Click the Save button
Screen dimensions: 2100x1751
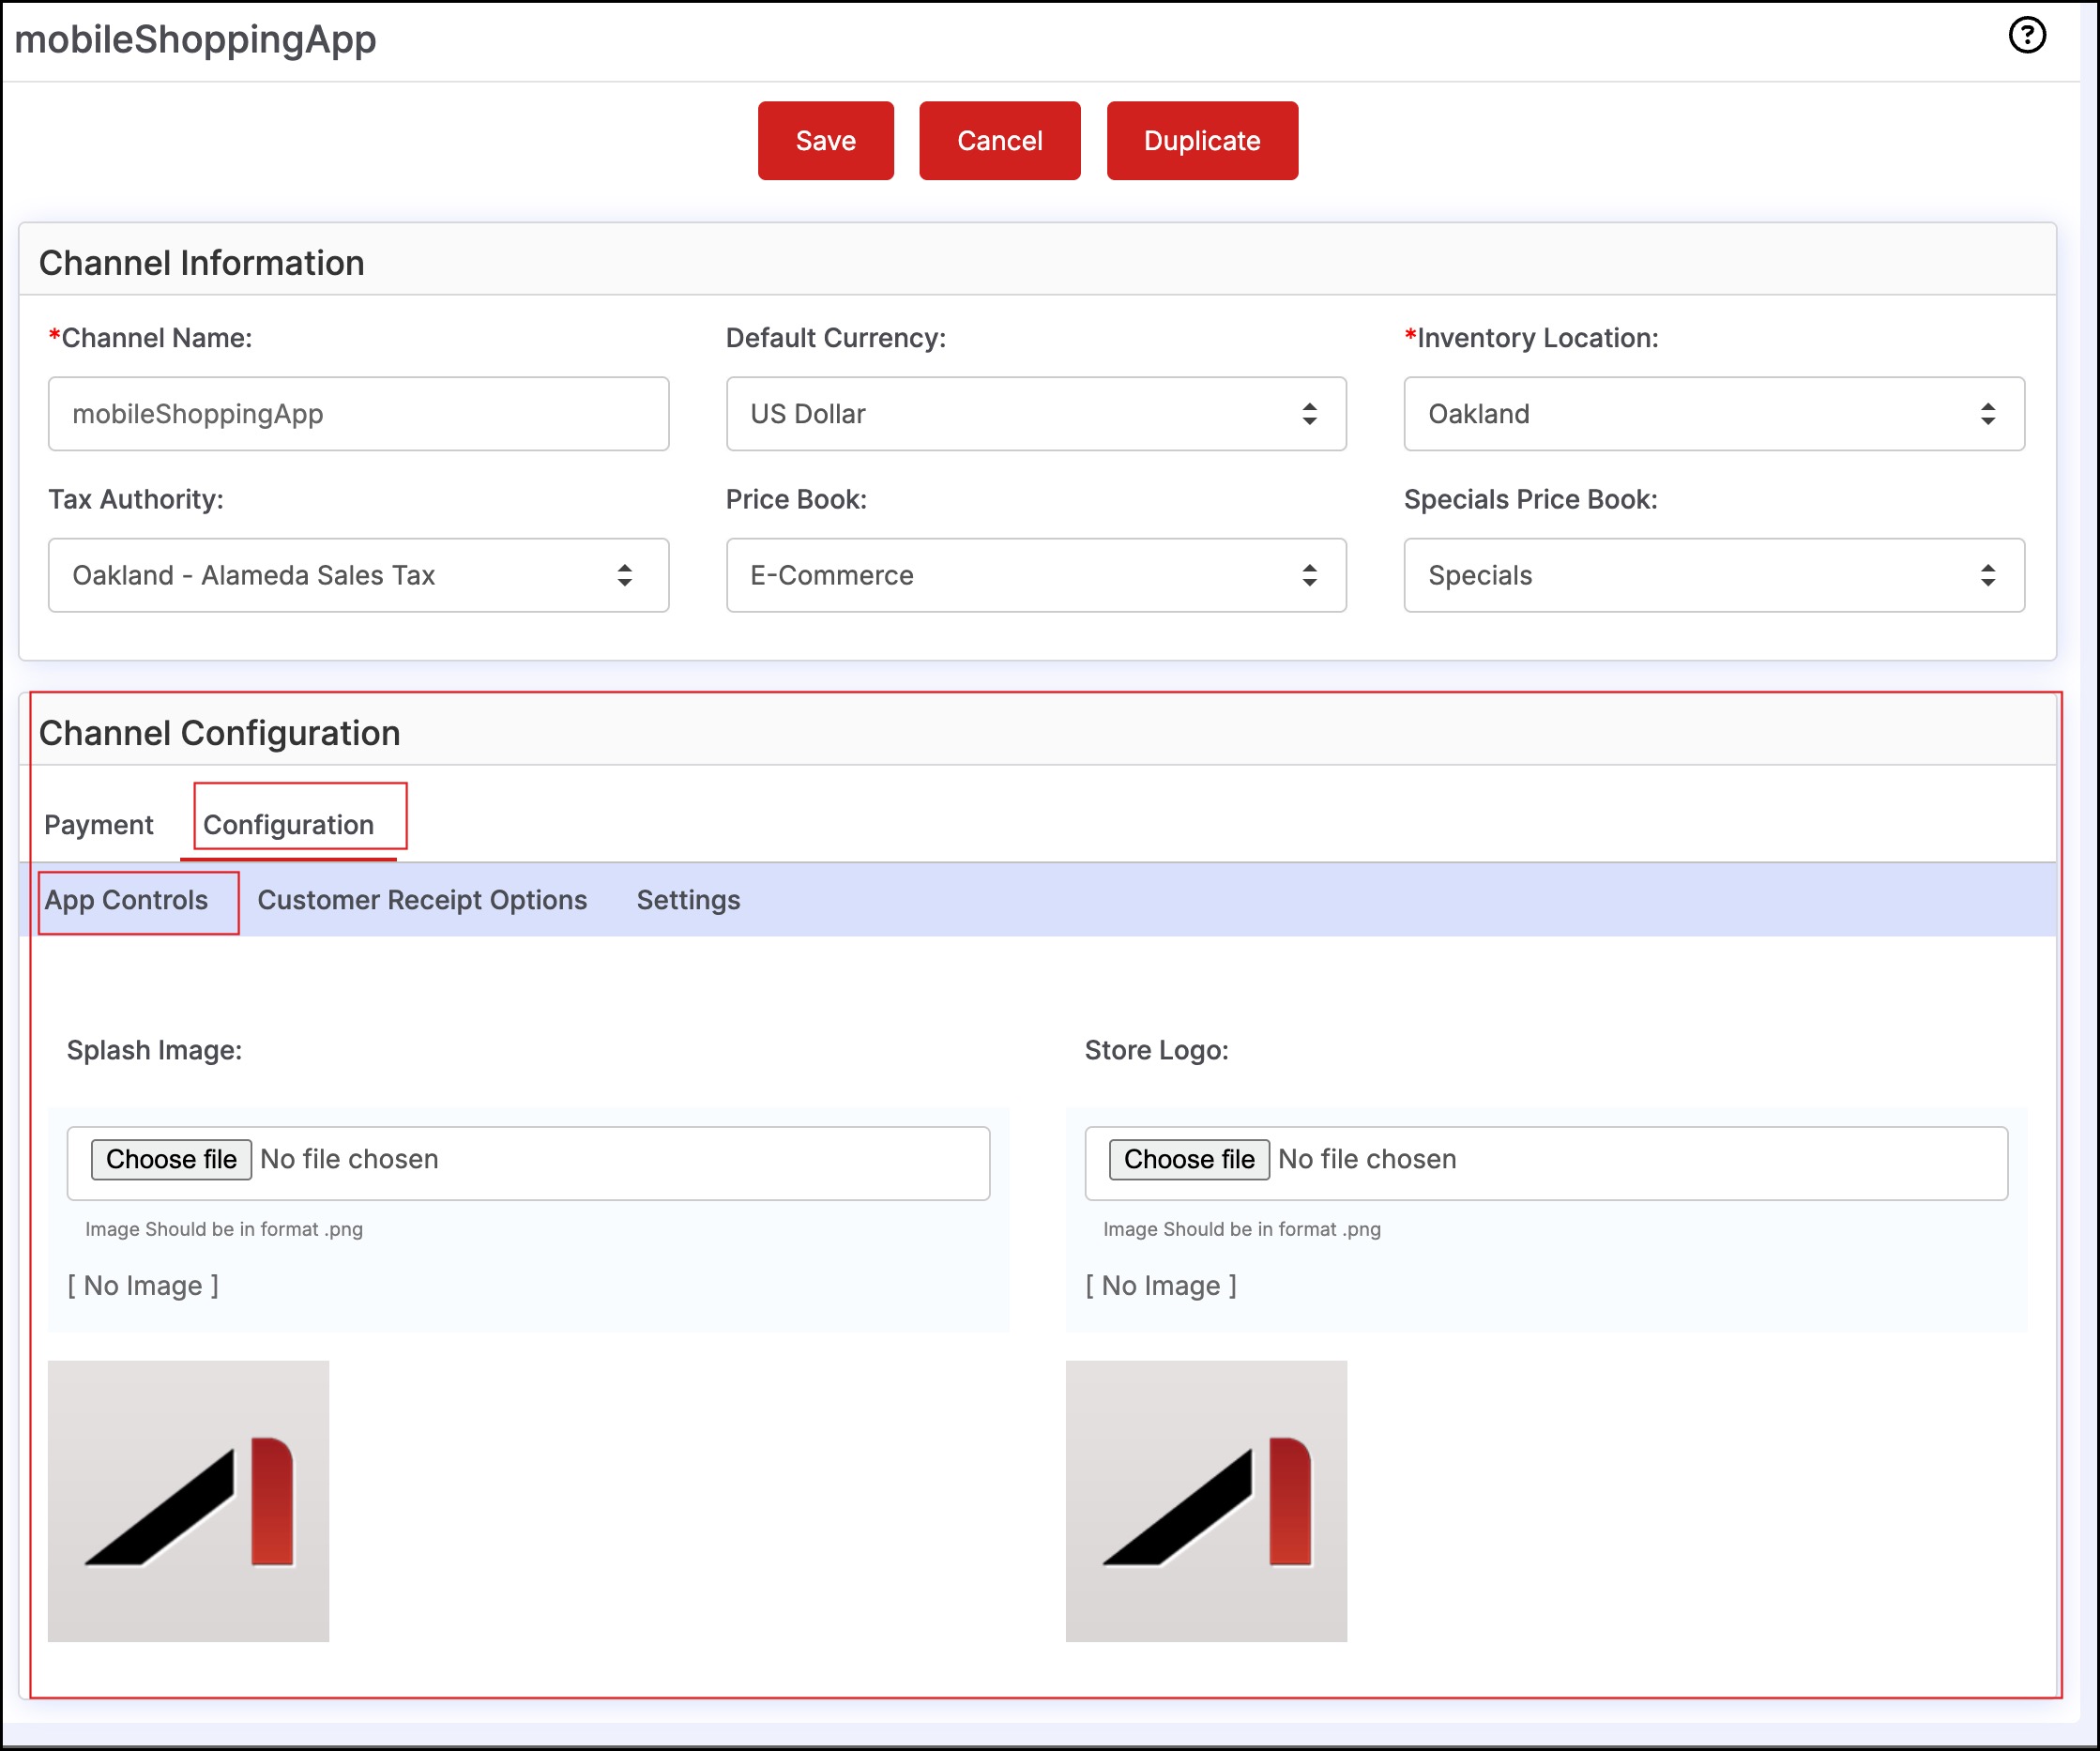[x=825, y=141]
